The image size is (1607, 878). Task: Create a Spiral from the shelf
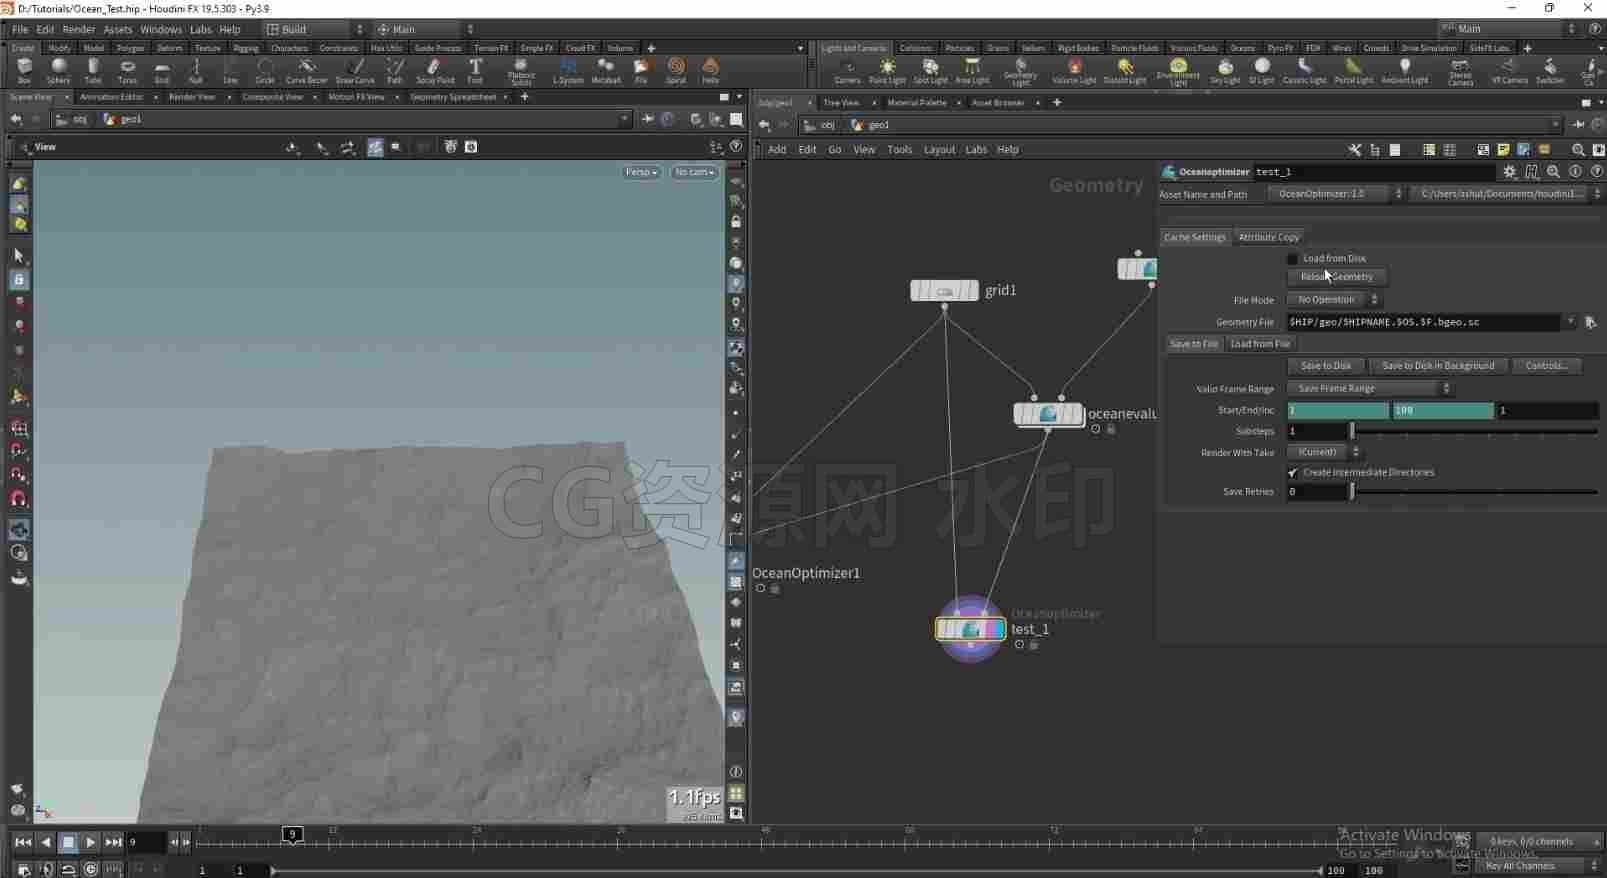coord(676,70)
